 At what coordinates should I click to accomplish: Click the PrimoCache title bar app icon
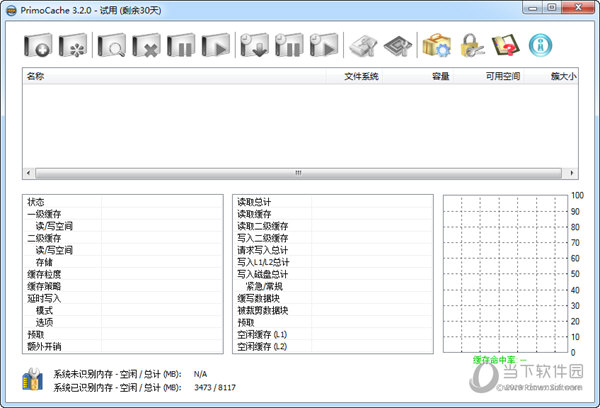pyautogui.click(x=11, y=10)
